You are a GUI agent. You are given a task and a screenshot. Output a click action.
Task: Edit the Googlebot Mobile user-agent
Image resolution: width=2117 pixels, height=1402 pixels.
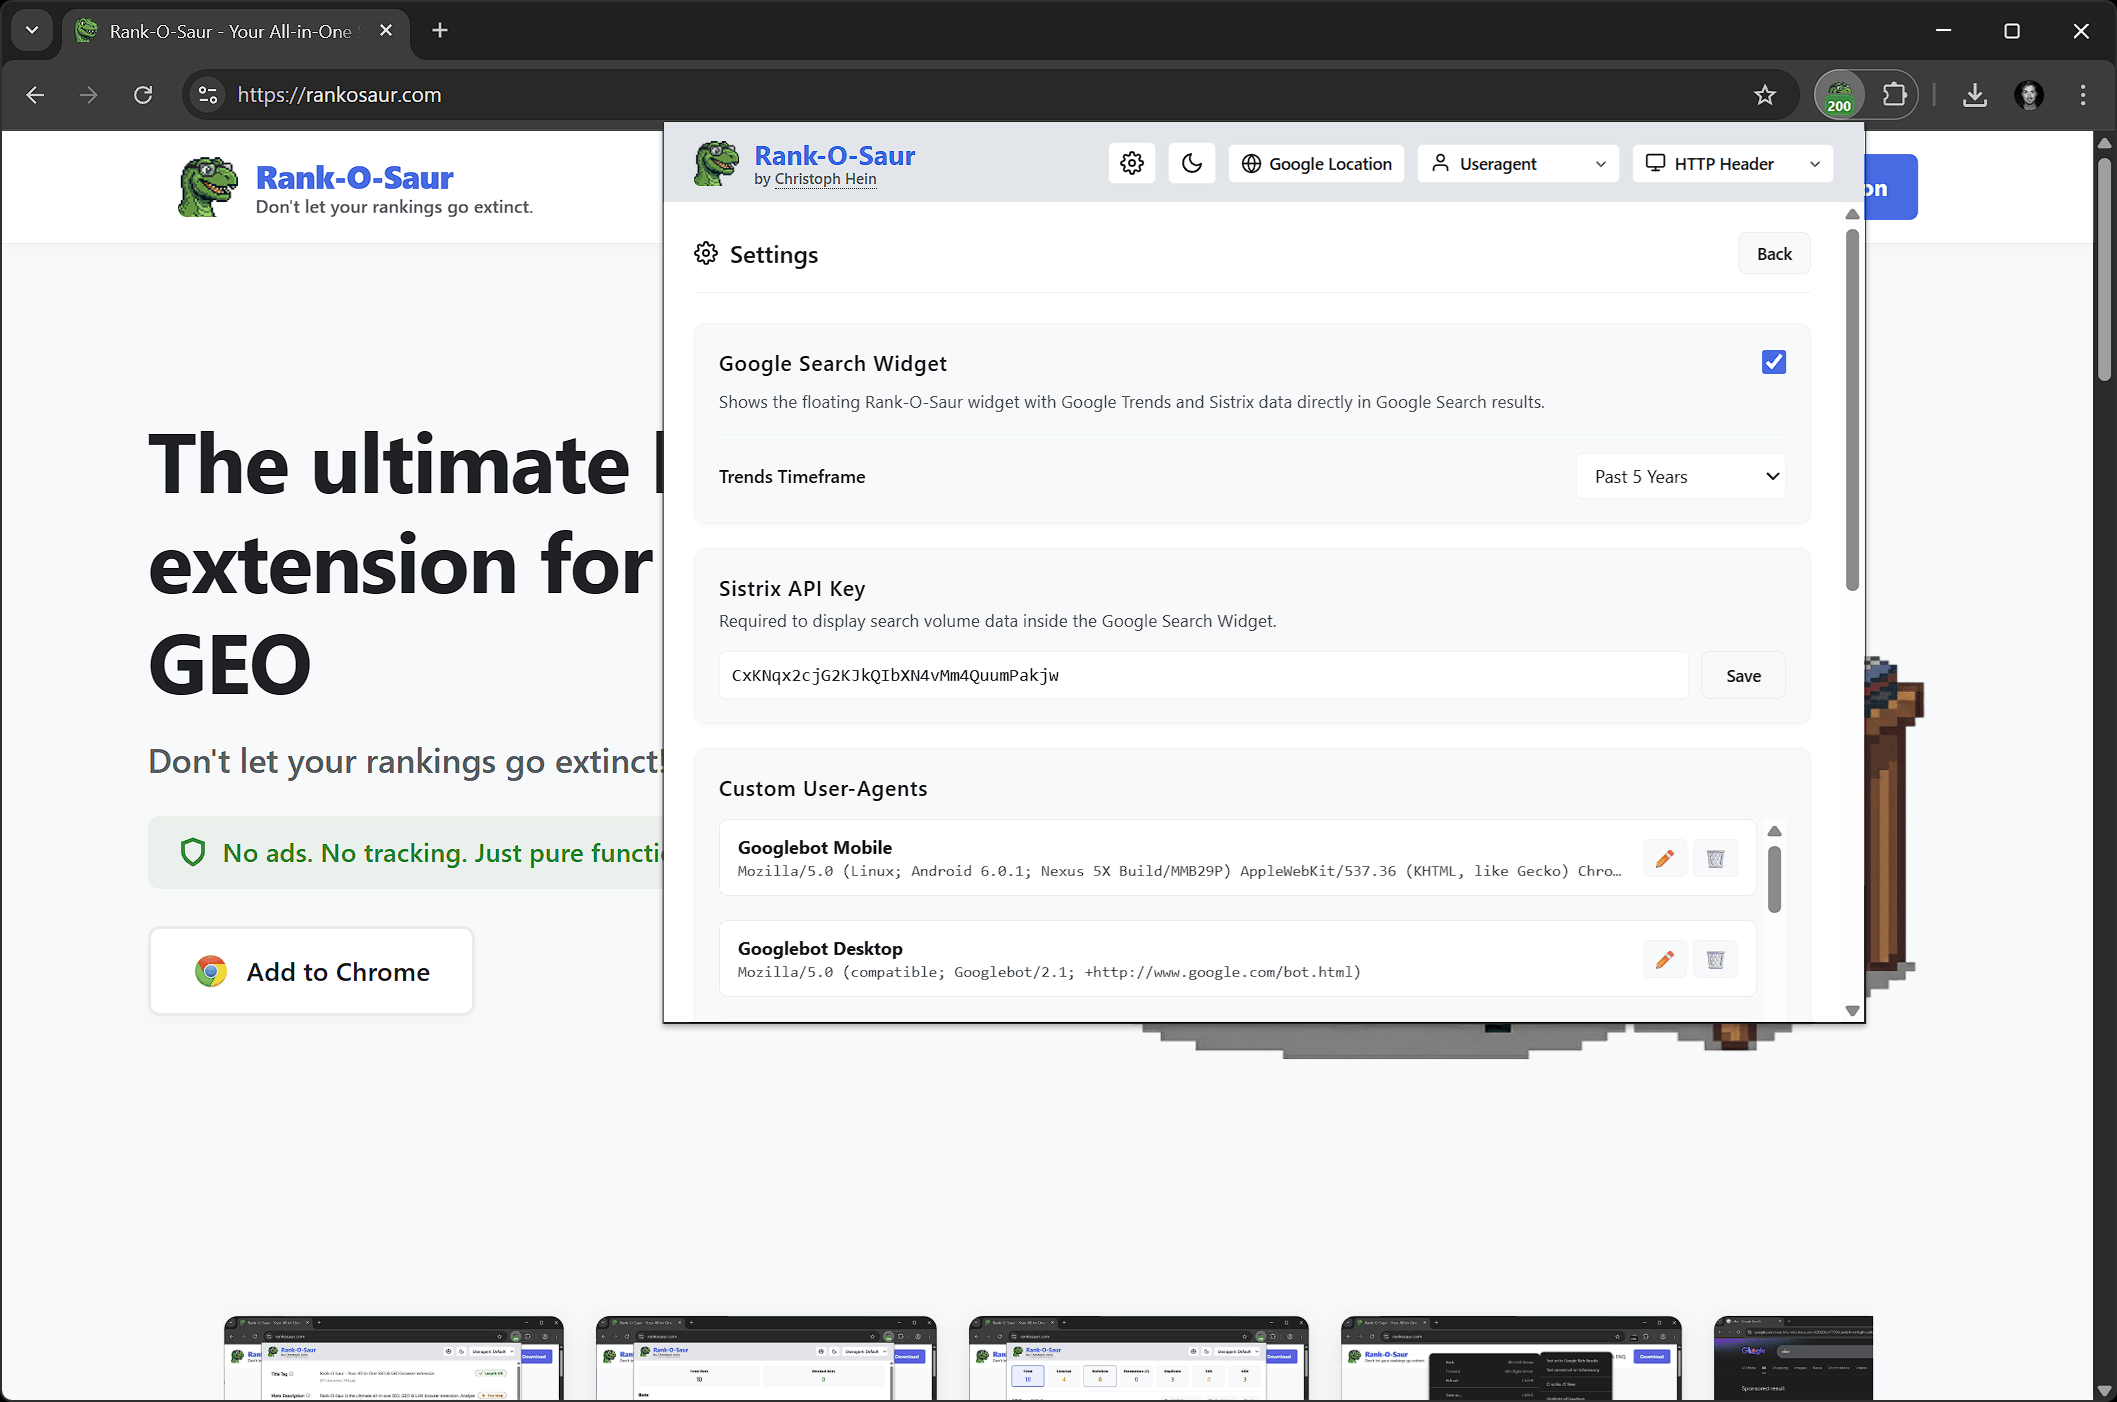coord(1664,859)
